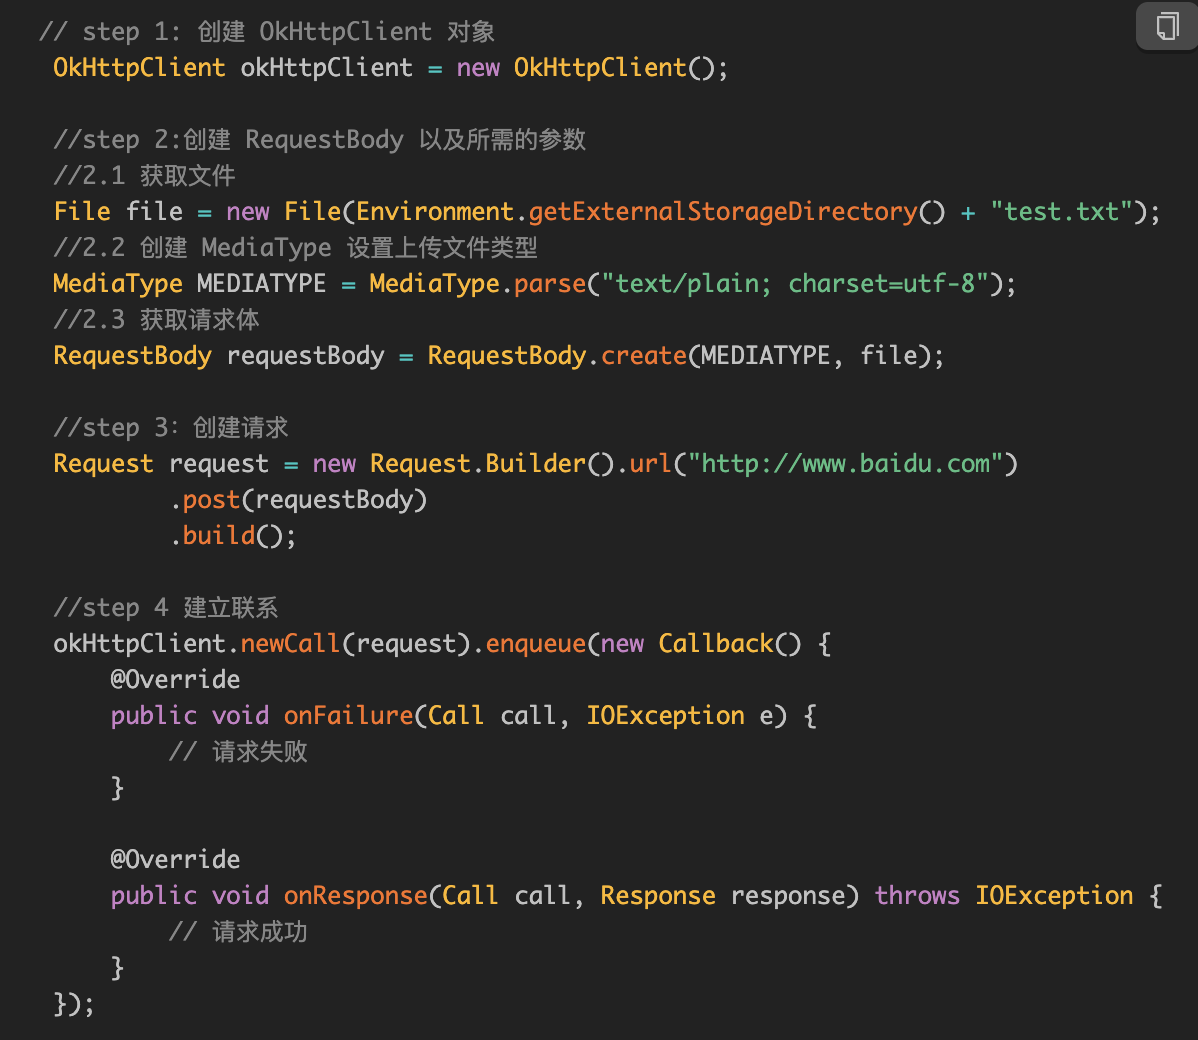This screenshot has height=1040, width=1198.
Task: Click 'Request.Builder()' in step 3
Action: point(492,464)
